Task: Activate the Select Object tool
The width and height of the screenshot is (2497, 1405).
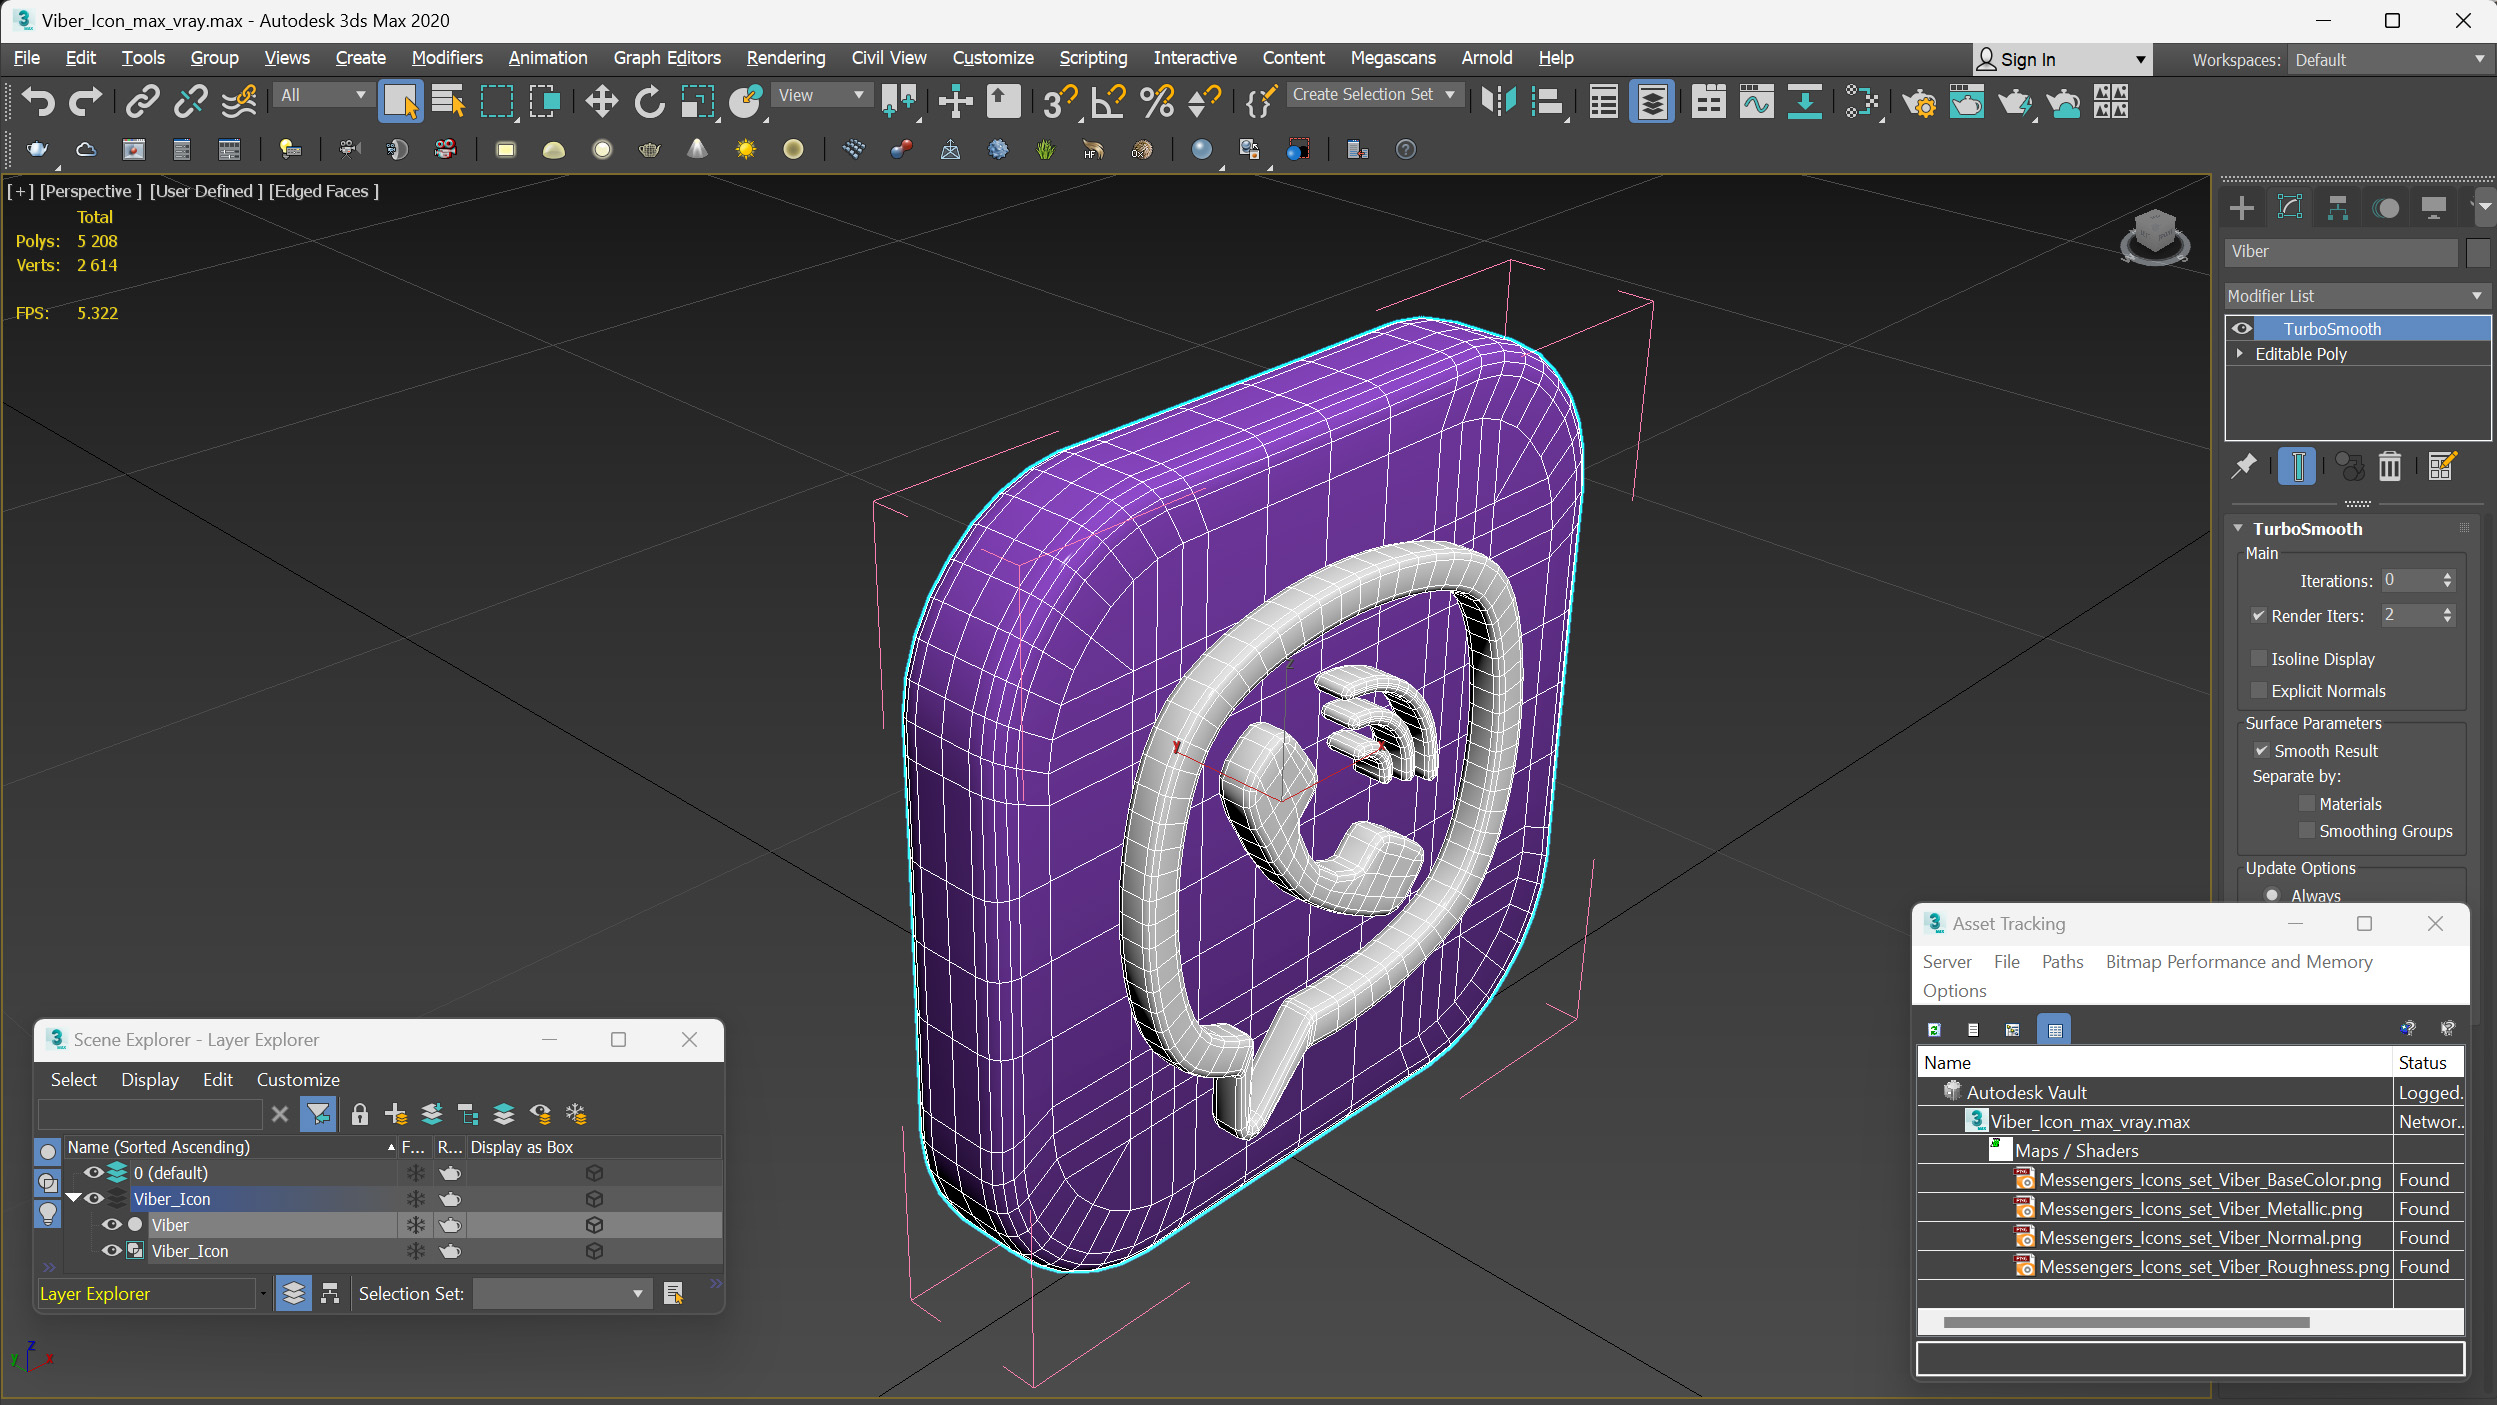Action: pos(400,101)
